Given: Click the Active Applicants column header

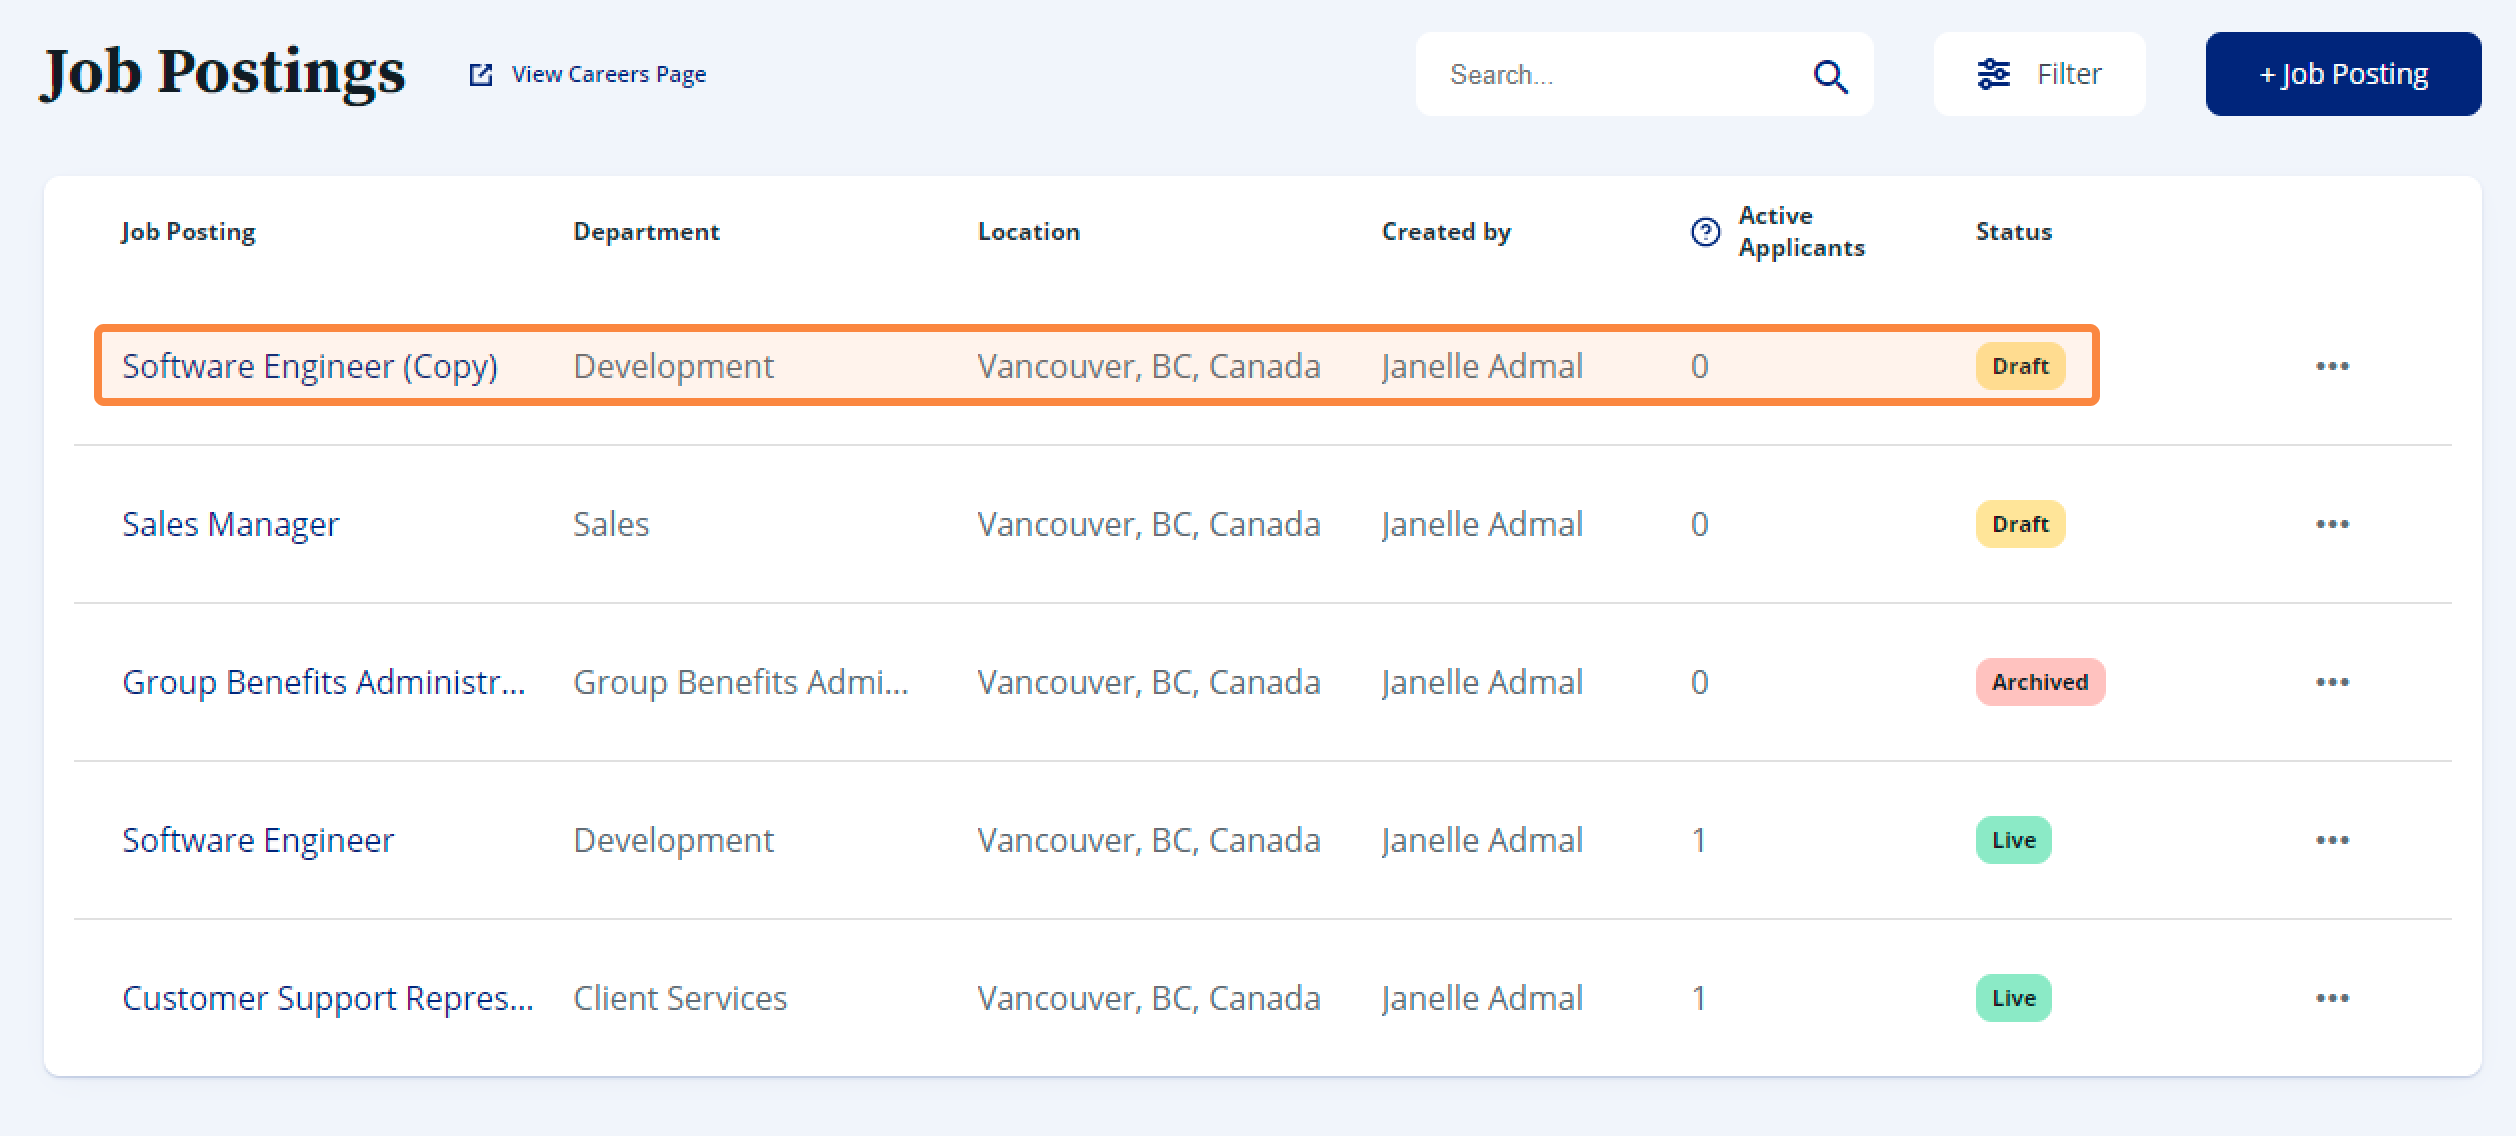Looking at the screenshot, I should tap(1801, 232).
